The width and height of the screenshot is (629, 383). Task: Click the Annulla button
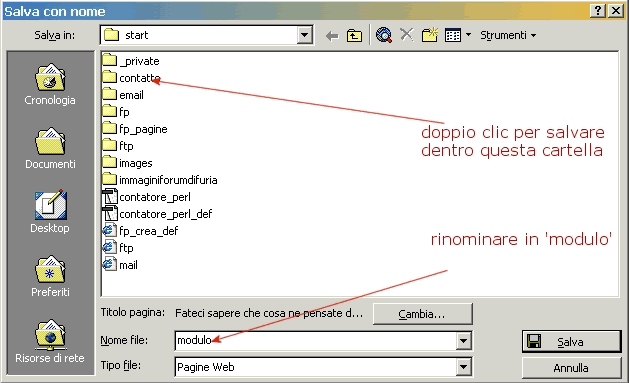571,368
